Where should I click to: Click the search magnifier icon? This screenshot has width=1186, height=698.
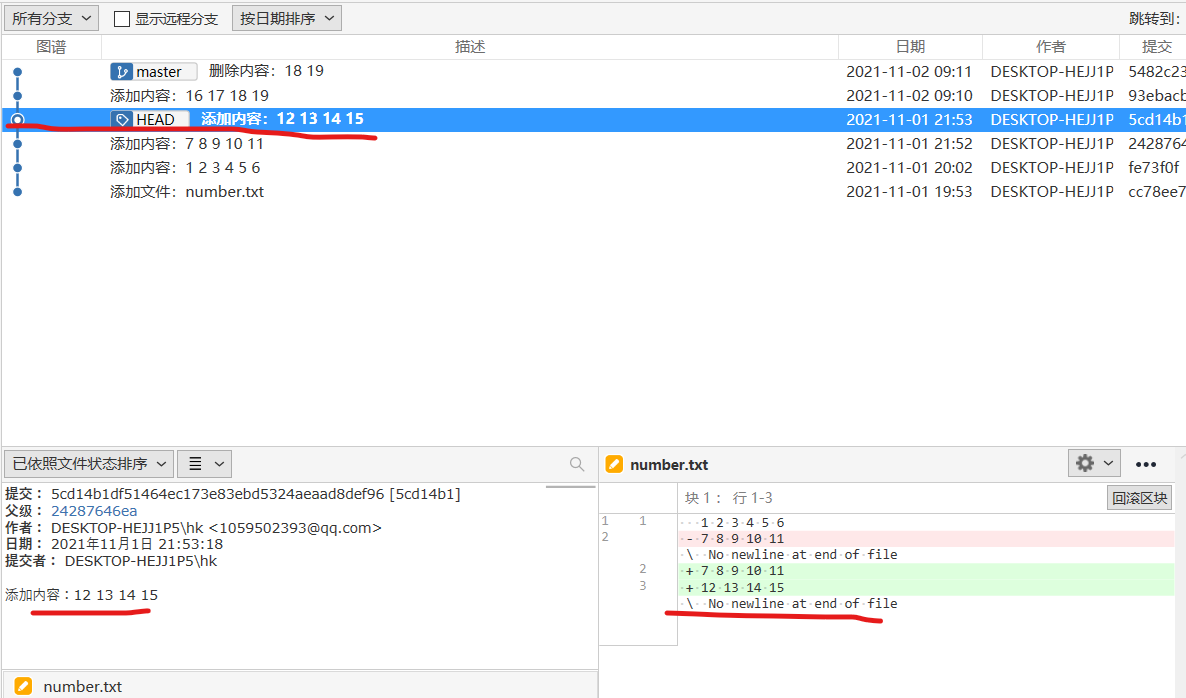point(577,464)
